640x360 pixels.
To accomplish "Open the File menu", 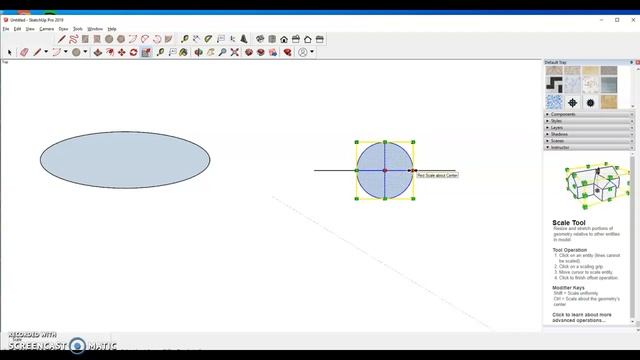I will 6,29.
